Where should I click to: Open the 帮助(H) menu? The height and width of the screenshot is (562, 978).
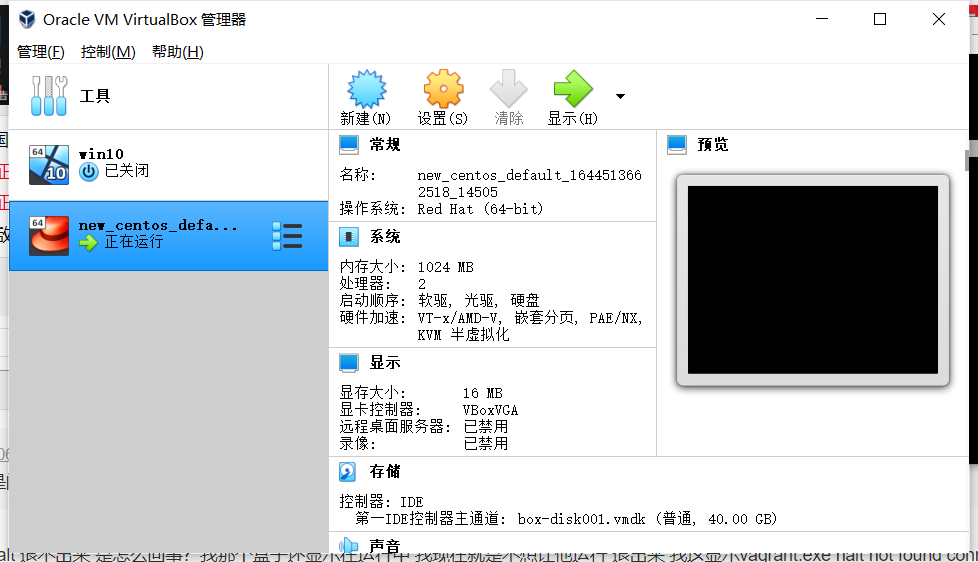178,52
